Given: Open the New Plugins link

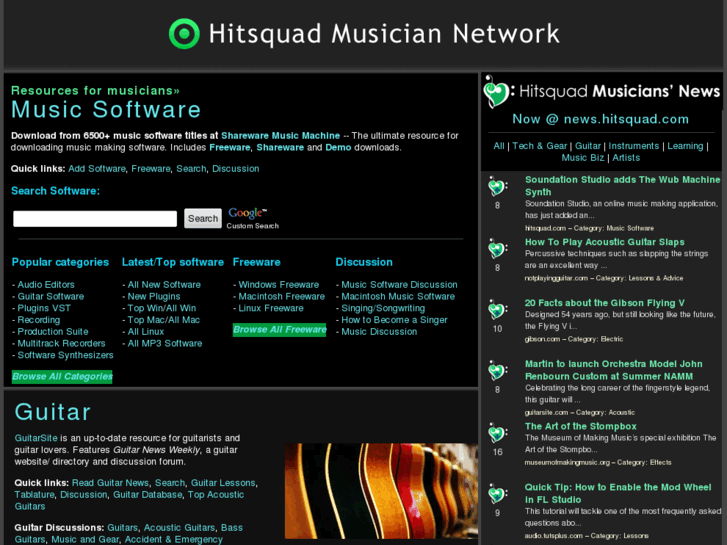Looking at the screenshot, I should (x=154, y=296).
